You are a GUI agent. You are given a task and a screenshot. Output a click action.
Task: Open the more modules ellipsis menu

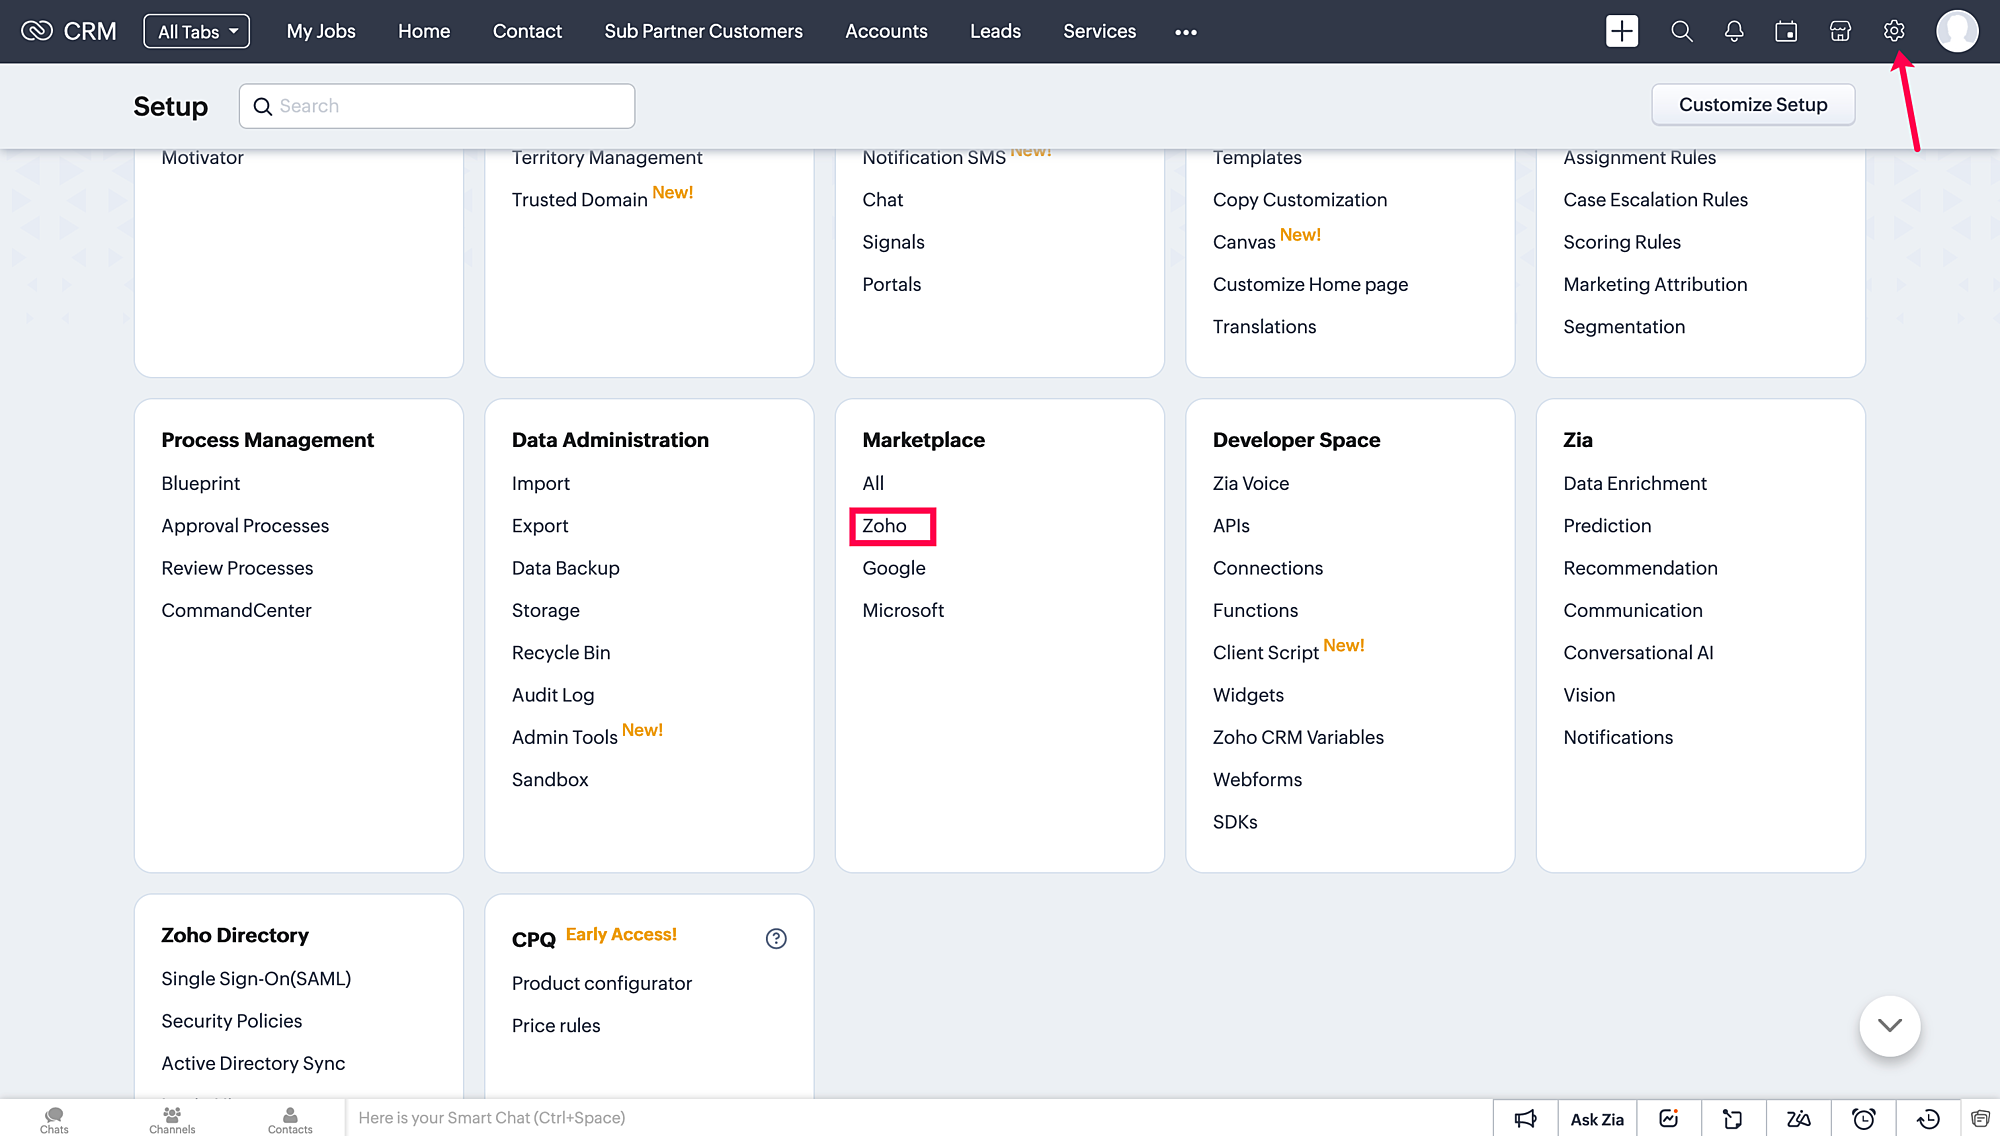click(x=1185, y=32)
